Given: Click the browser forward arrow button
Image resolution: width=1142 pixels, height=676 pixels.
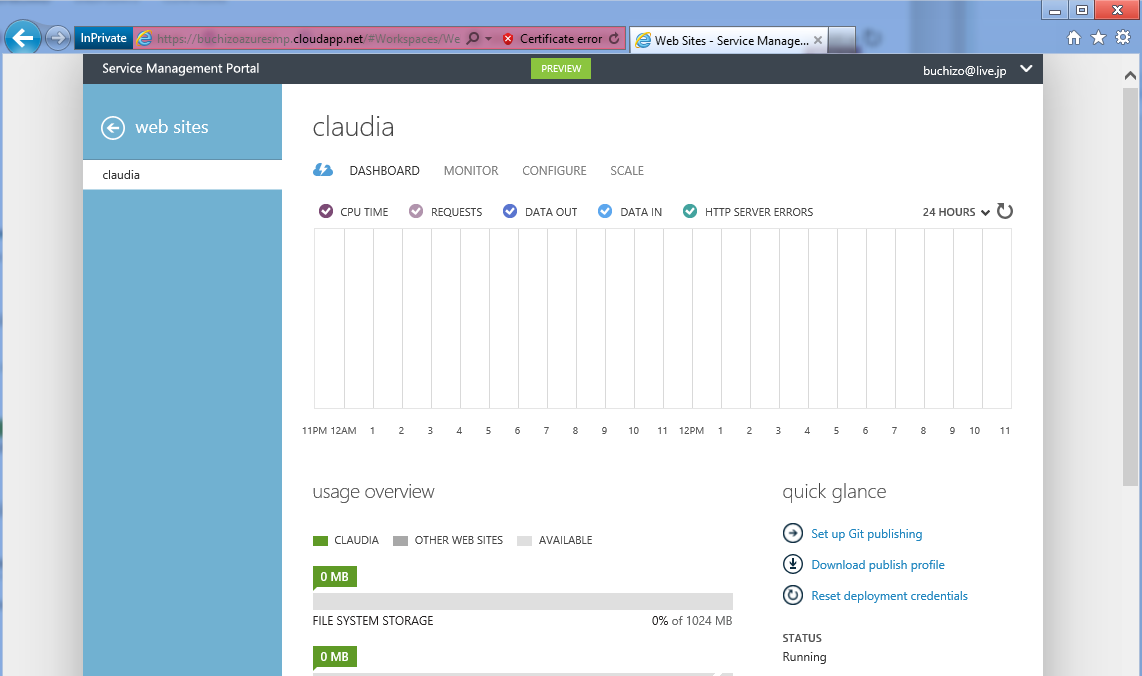Looking at the screenshot, I should click(58, 38).
